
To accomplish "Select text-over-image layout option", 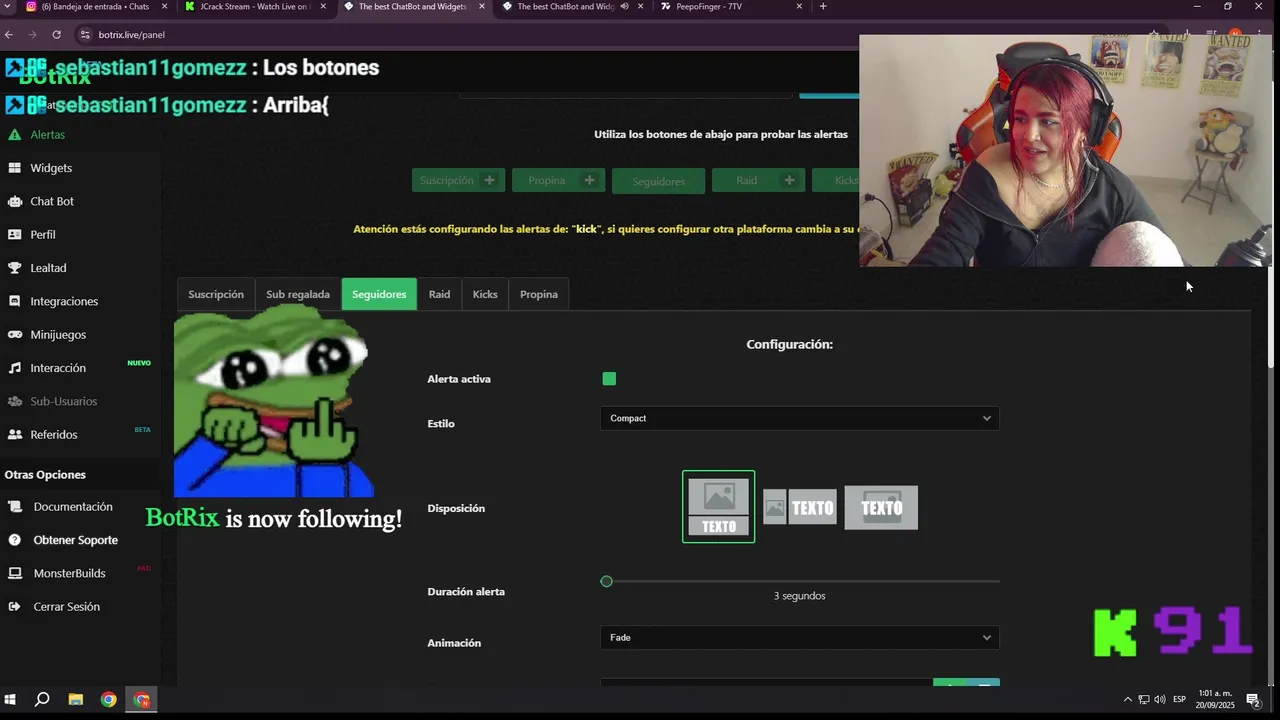I will (881, 507).
